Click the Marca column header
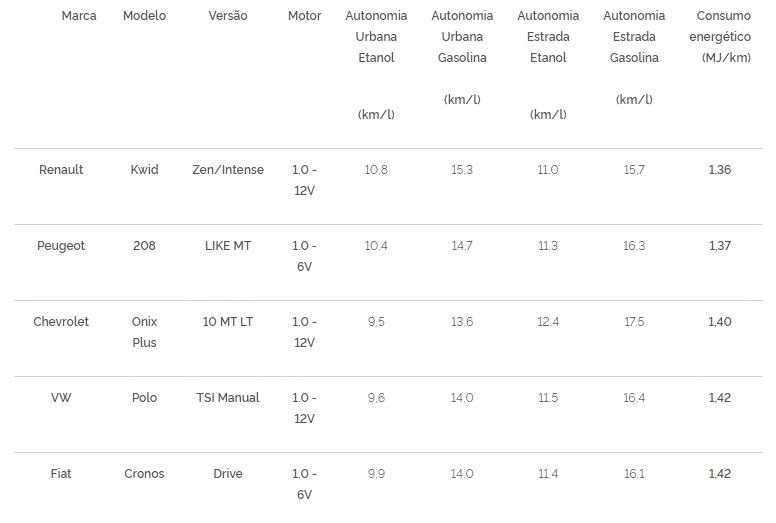776x523 pixels. [79, 16]
